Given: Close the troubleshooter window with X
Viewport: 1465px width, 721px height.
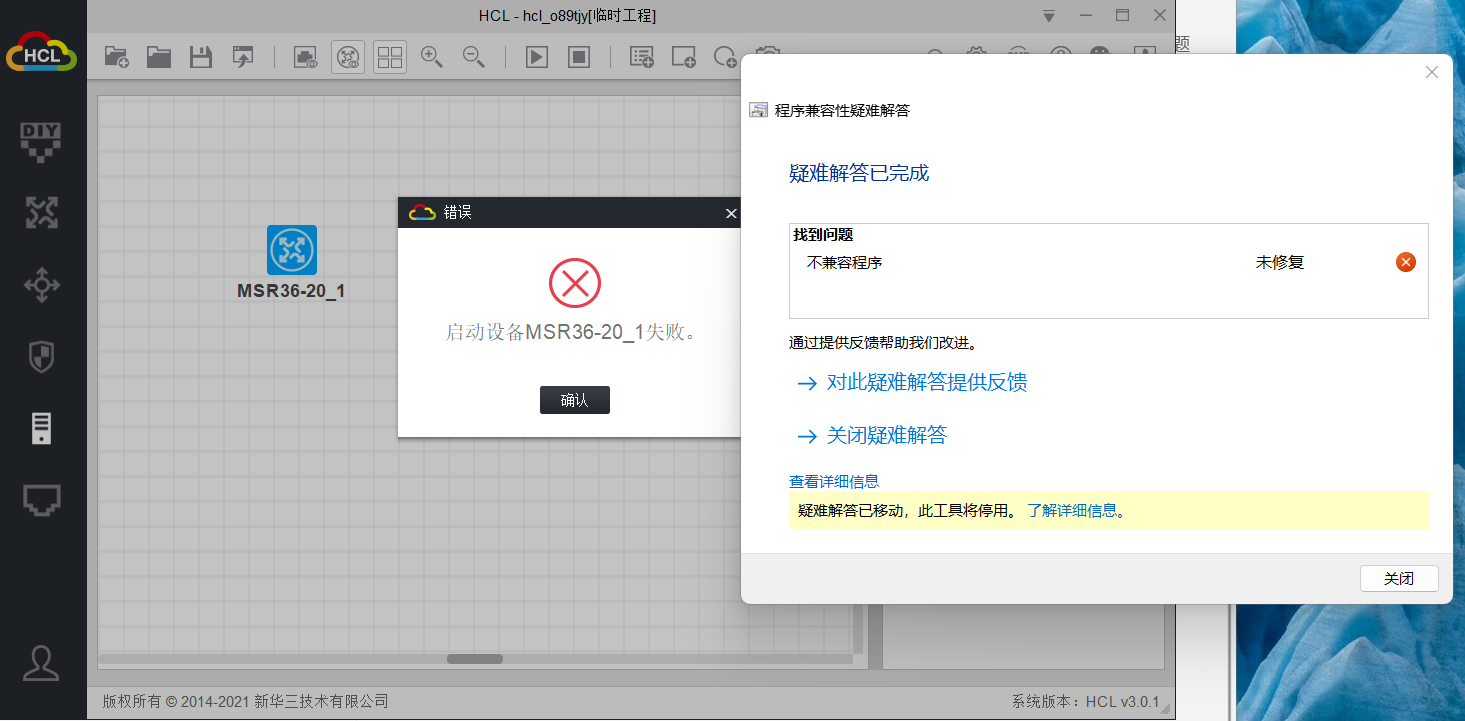Looking at the screenshot, I should point(1432,72).
